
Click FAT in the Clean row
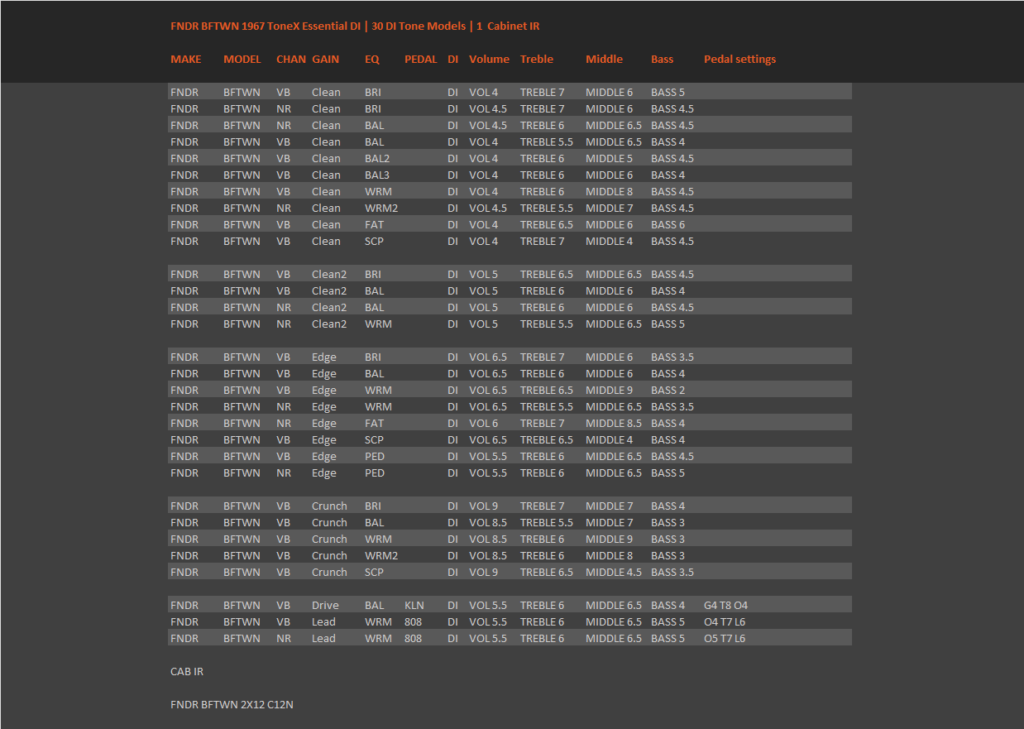pyautogui.click(x=374, y=225)
